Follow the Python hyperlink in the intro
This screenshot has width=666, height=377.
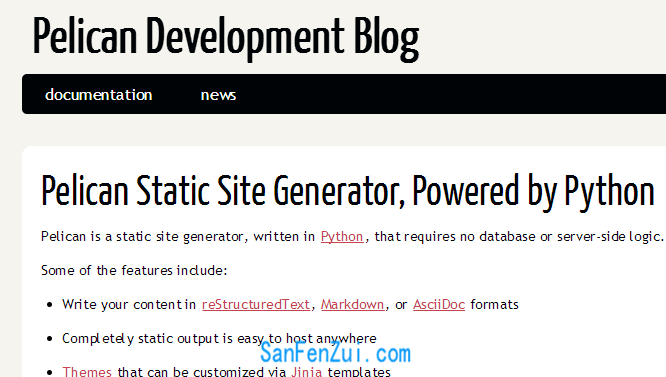click(342, 236)
